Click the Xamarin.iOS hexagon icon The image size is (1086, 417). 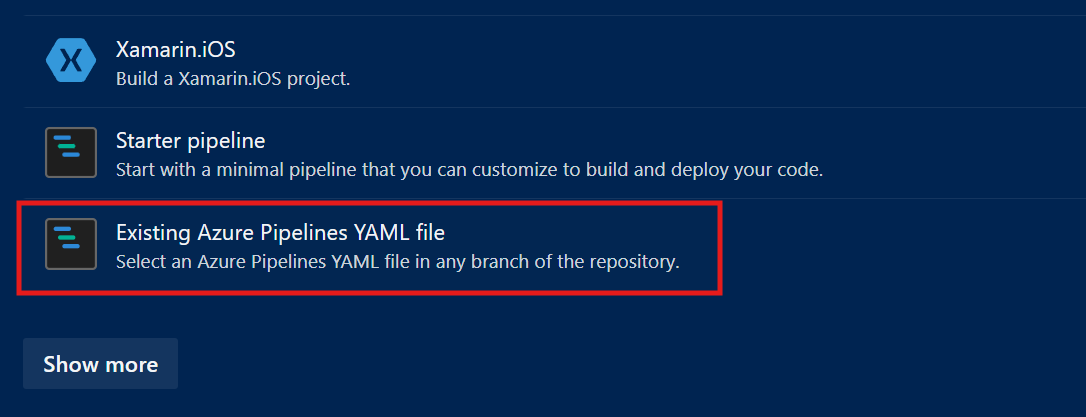pyautogui.click(x=70, y=61)
